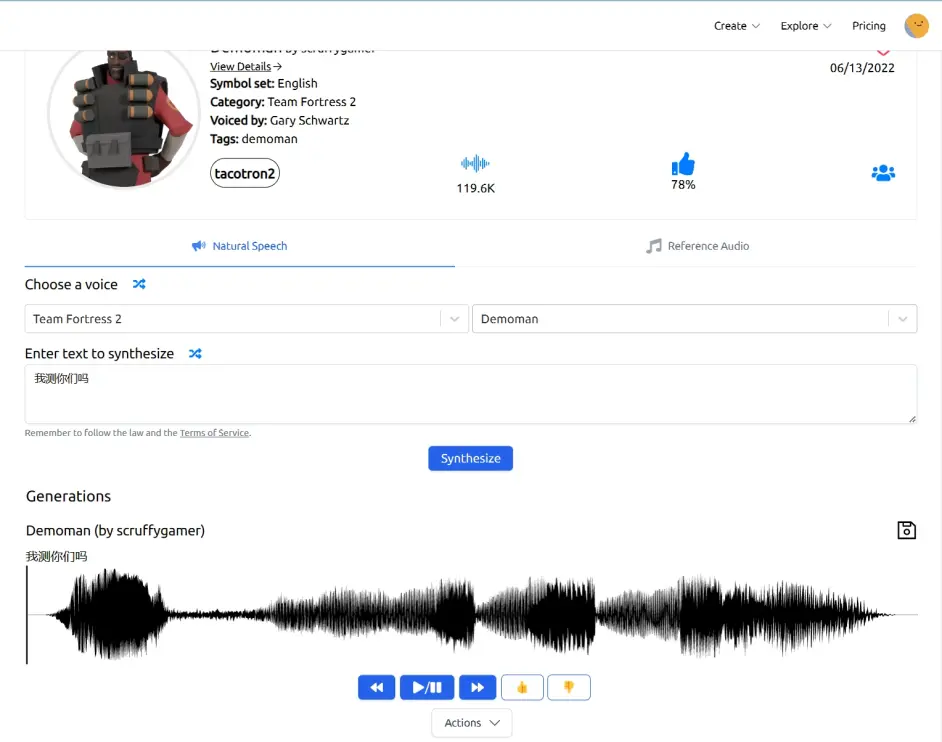Open the Team Fortress 2 category dropdown
The height and width of the screenshot is (742, 942).
click(246, 319)
